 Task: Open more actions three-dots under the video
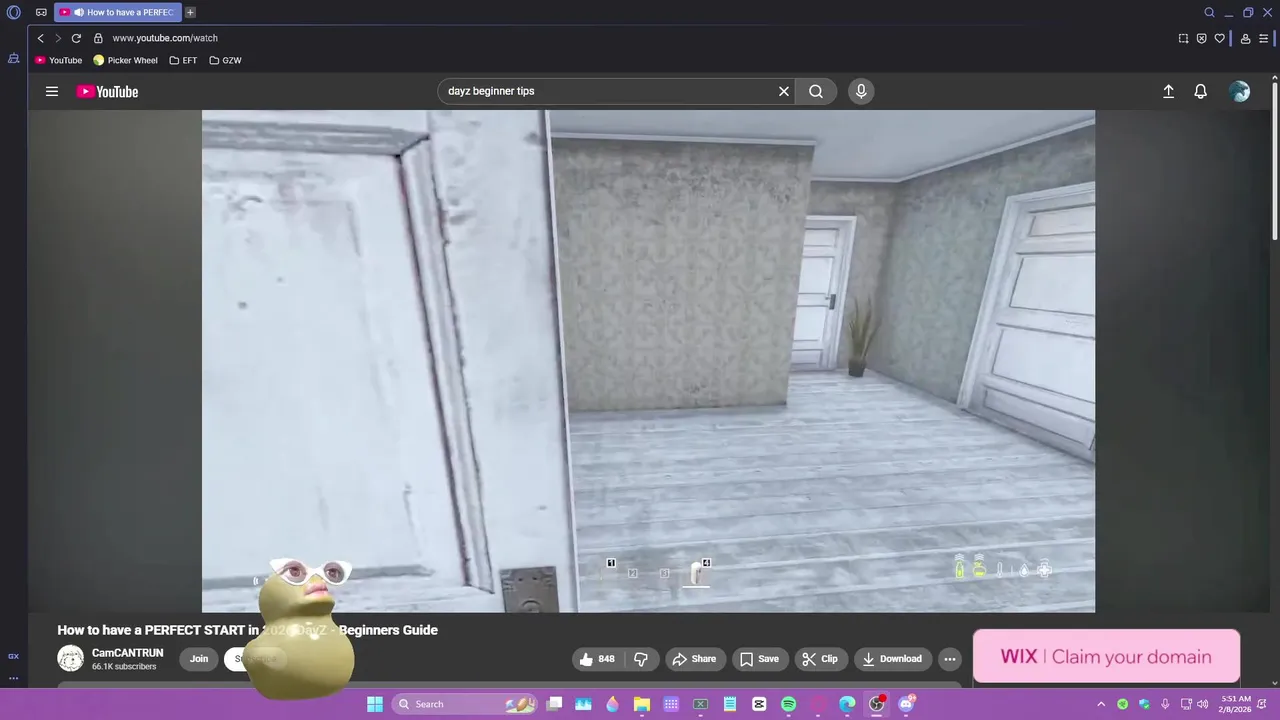950,658
